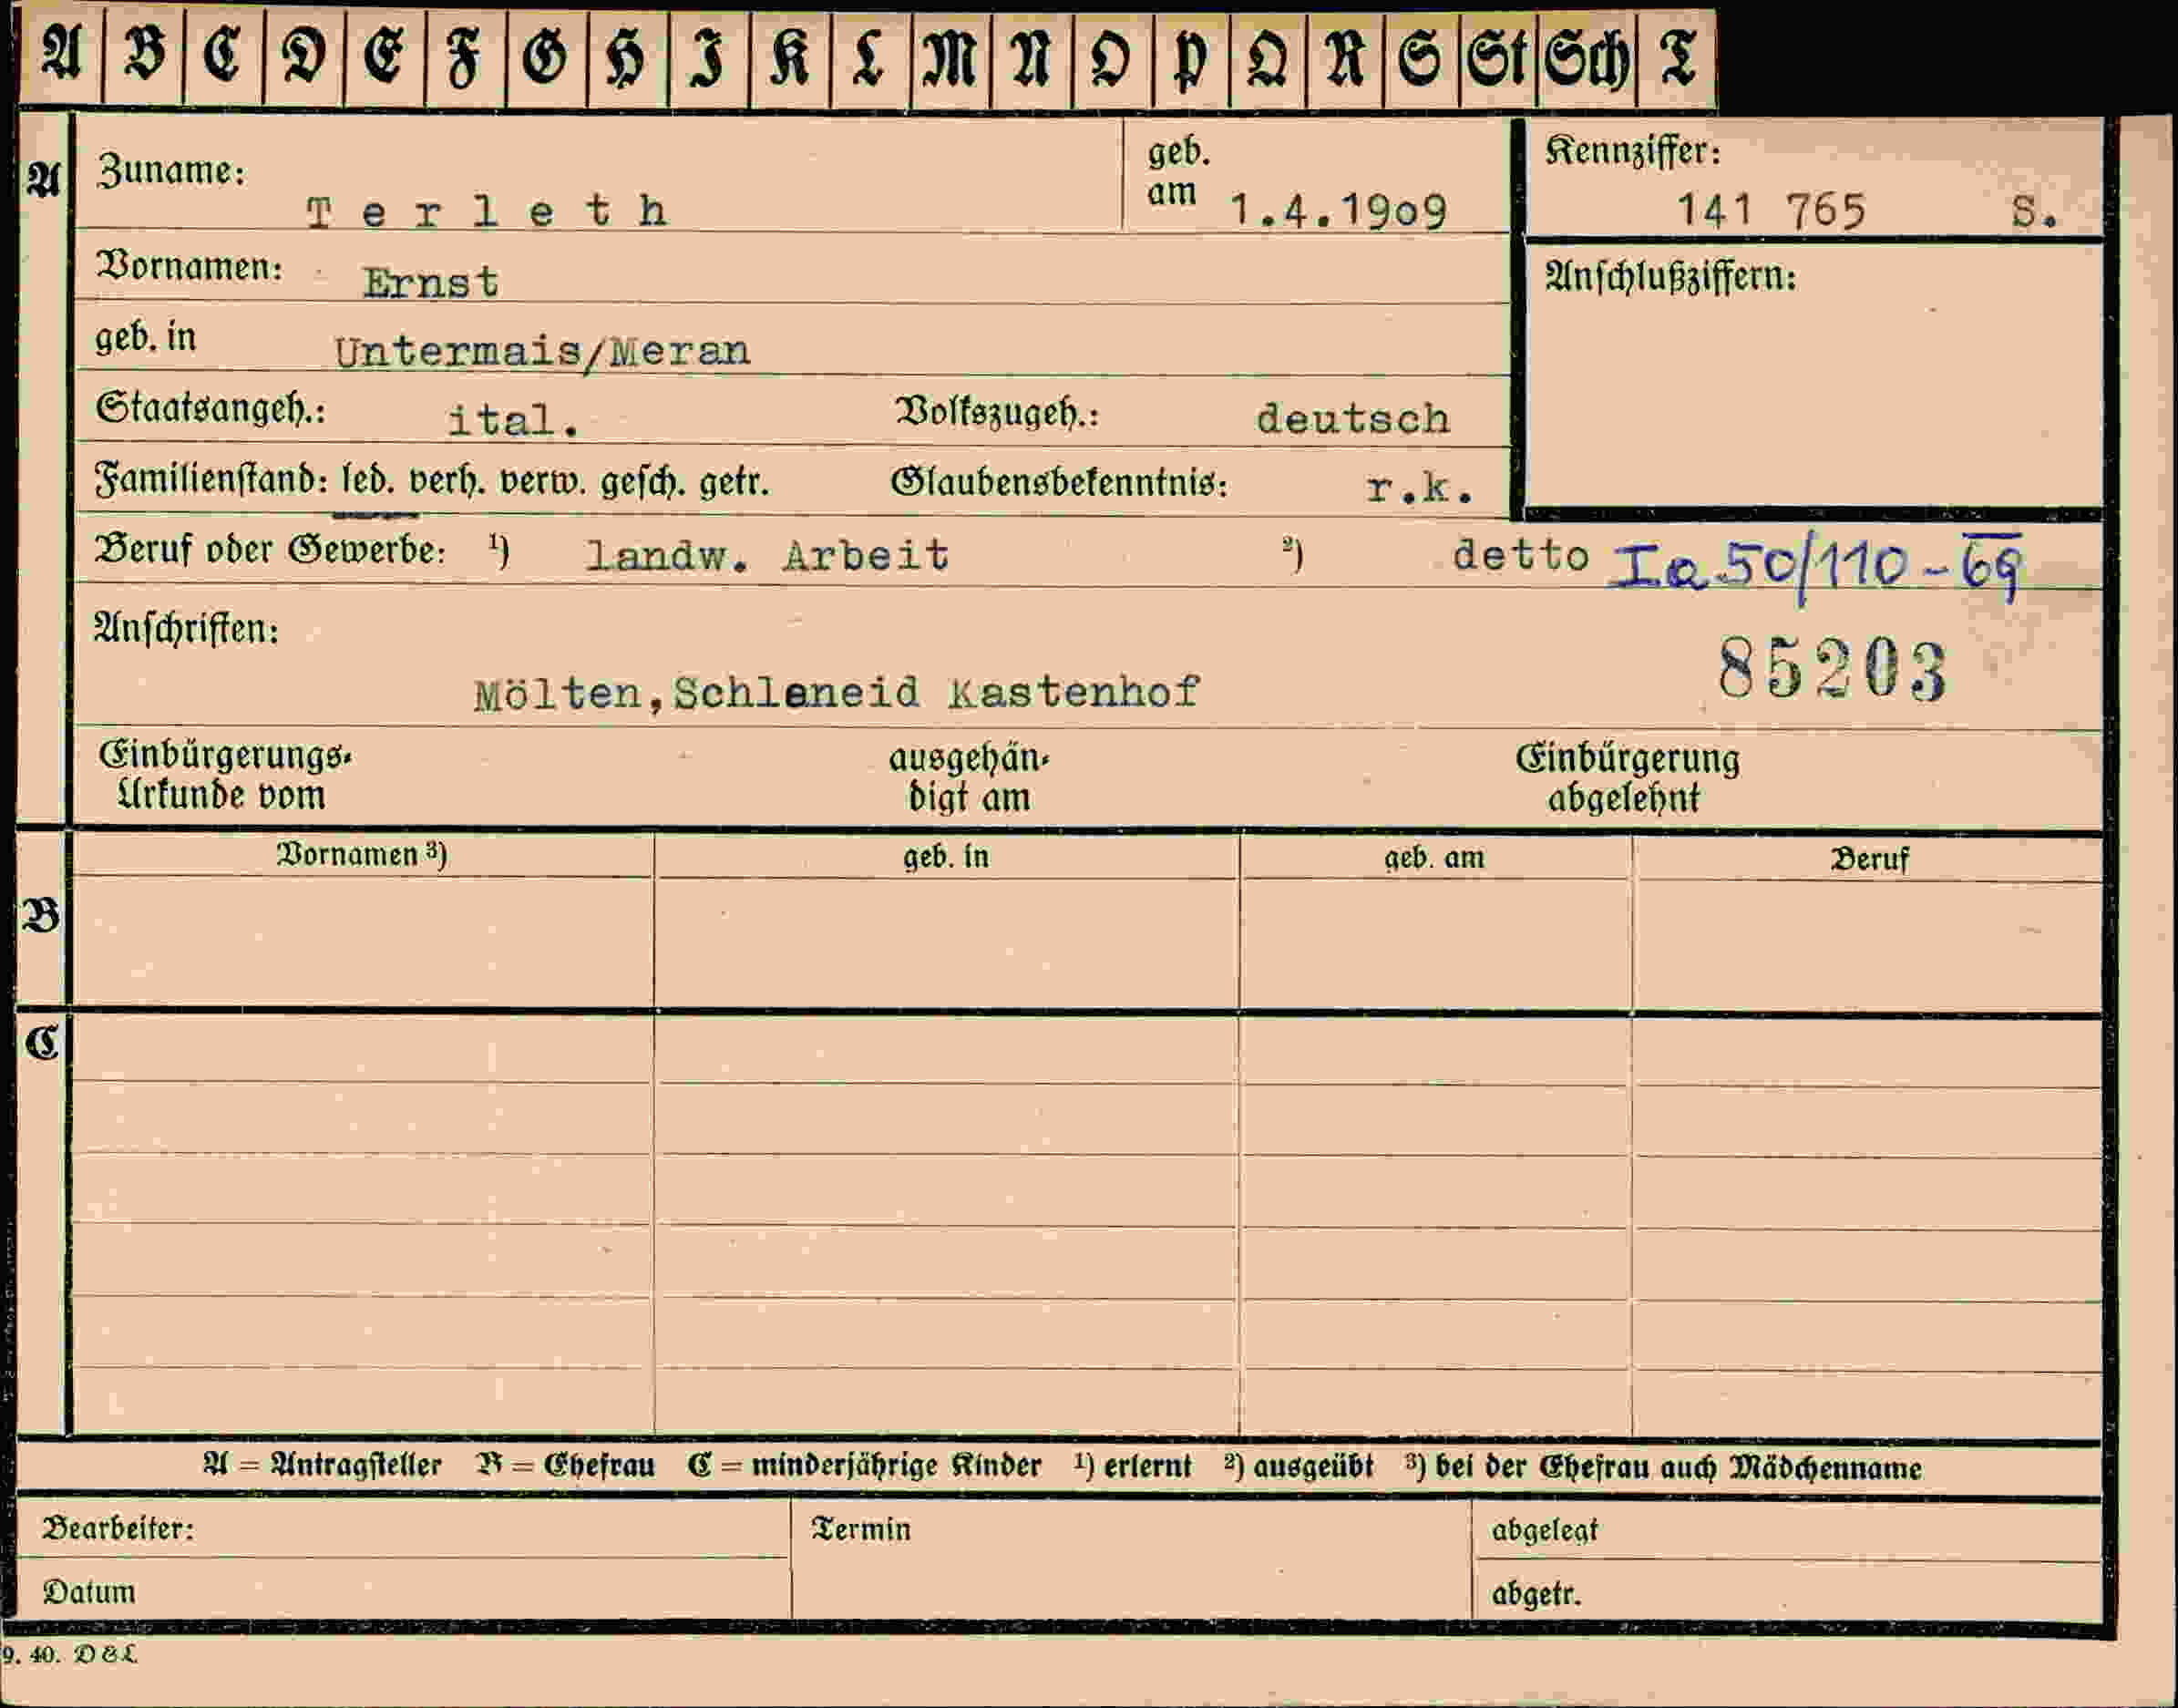Click the 'Zuname:' field label
Viewport: 2178px width, 1708px height.
171,171
